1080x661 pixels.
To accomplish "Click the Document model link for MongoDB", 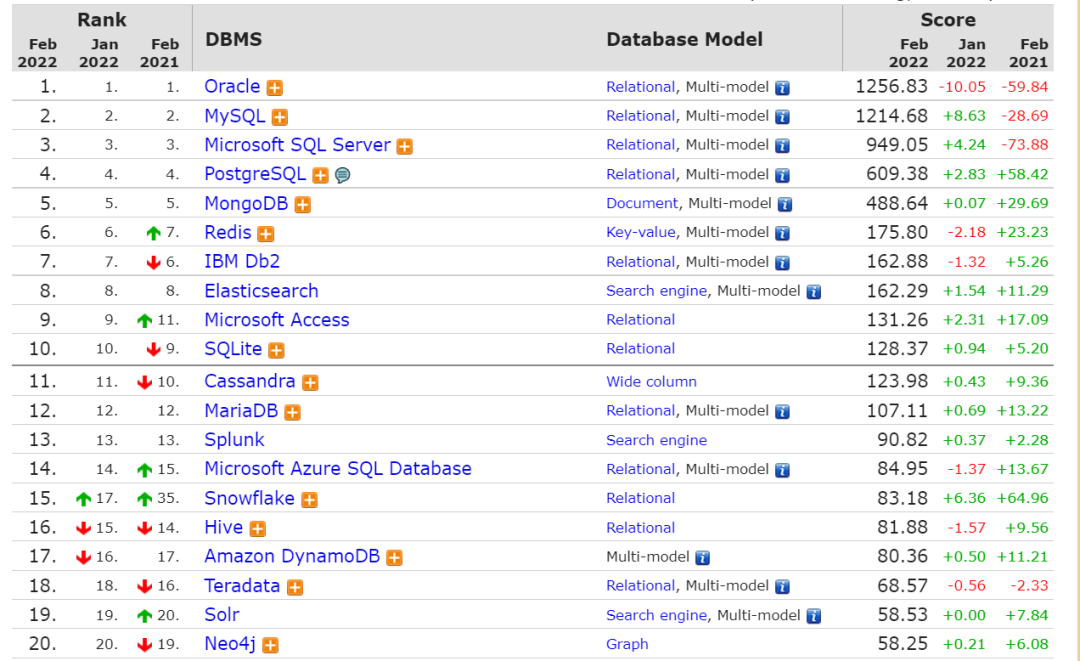I will 641,204.
